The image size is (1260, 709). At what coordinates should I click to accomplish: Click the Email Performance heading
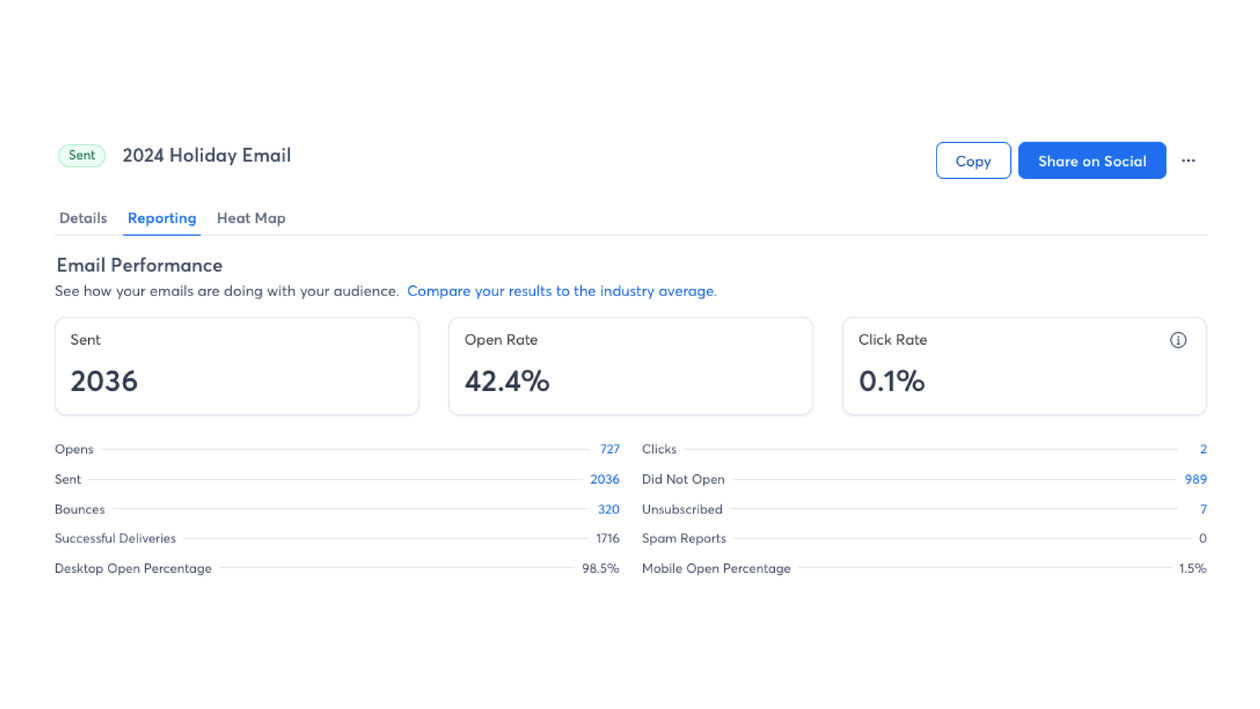click(x=139, y=265)
